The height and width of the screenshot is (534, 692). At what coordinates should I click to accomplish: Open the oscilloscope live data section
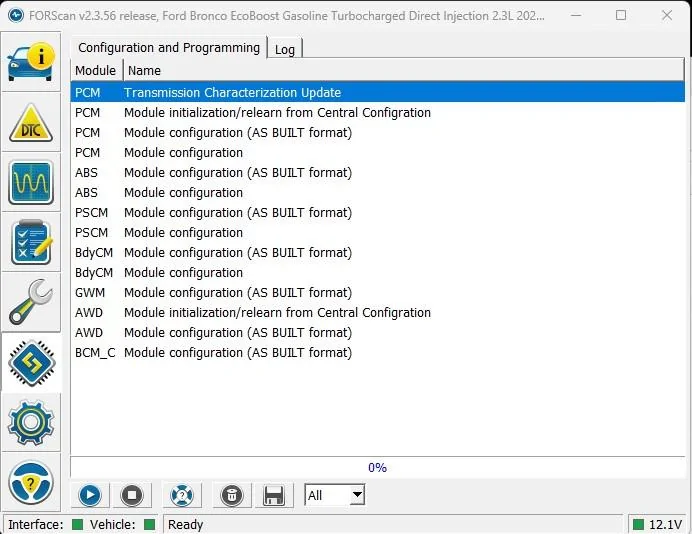tap(31, 182)
